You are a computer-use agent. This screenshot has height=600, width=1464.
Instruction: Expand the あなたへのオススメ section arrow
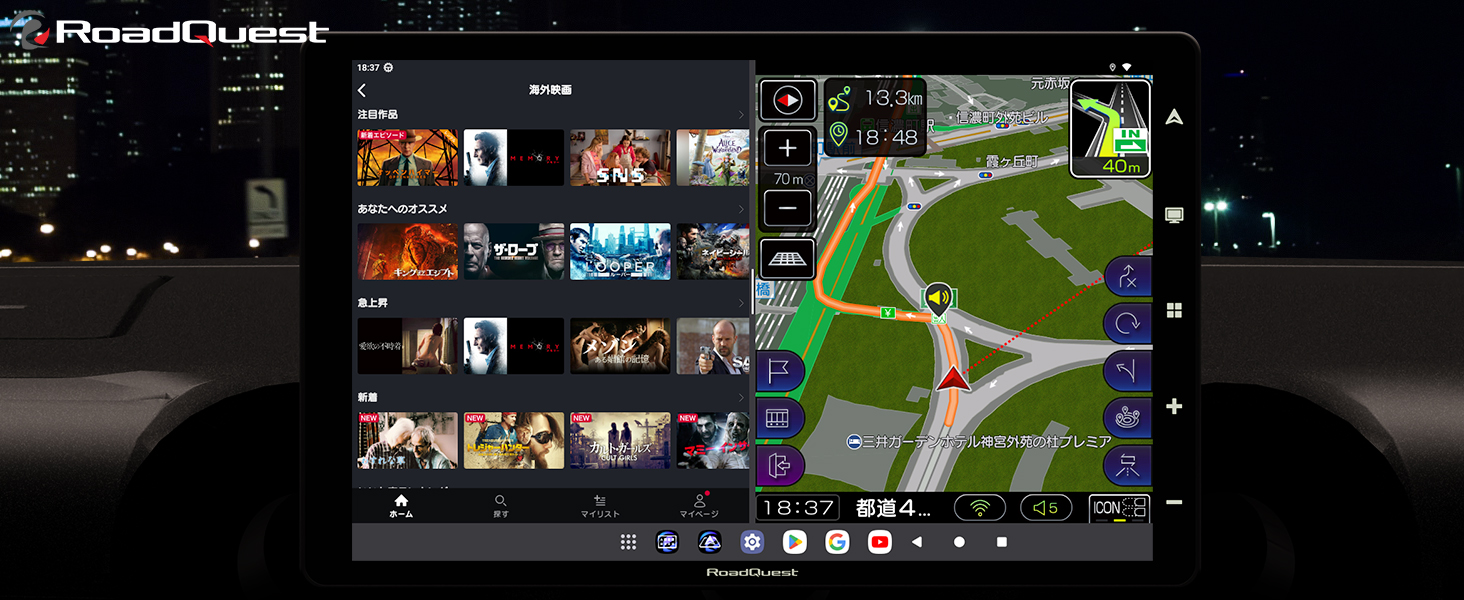click(x=741, y=209)
